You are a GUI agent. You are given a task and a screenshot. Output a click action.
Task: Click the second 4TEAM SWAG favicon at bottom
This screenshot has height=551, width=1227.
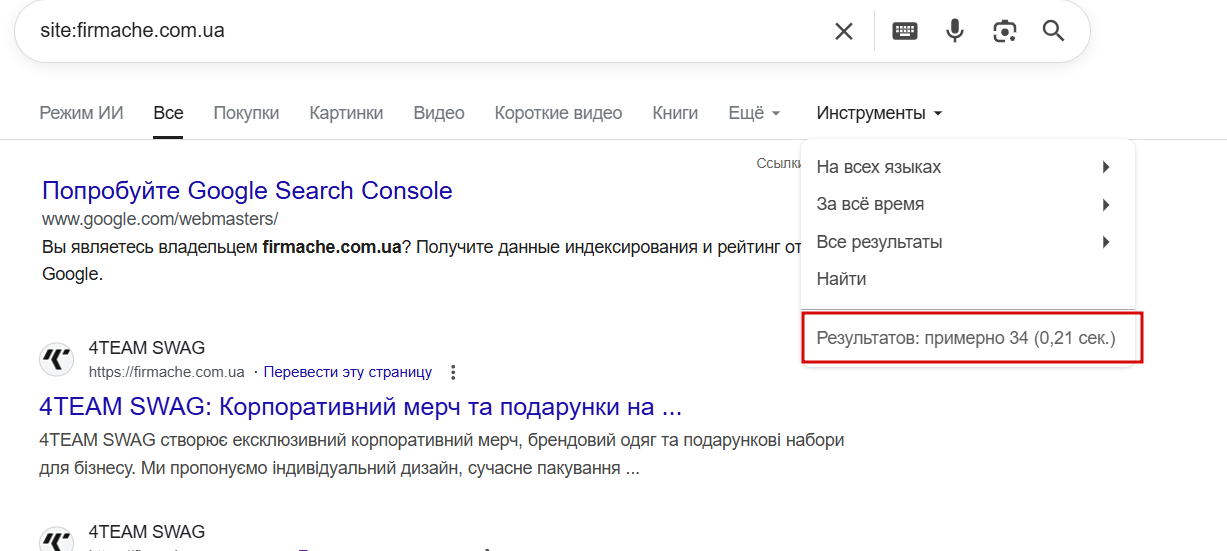[x=57, y=539]
